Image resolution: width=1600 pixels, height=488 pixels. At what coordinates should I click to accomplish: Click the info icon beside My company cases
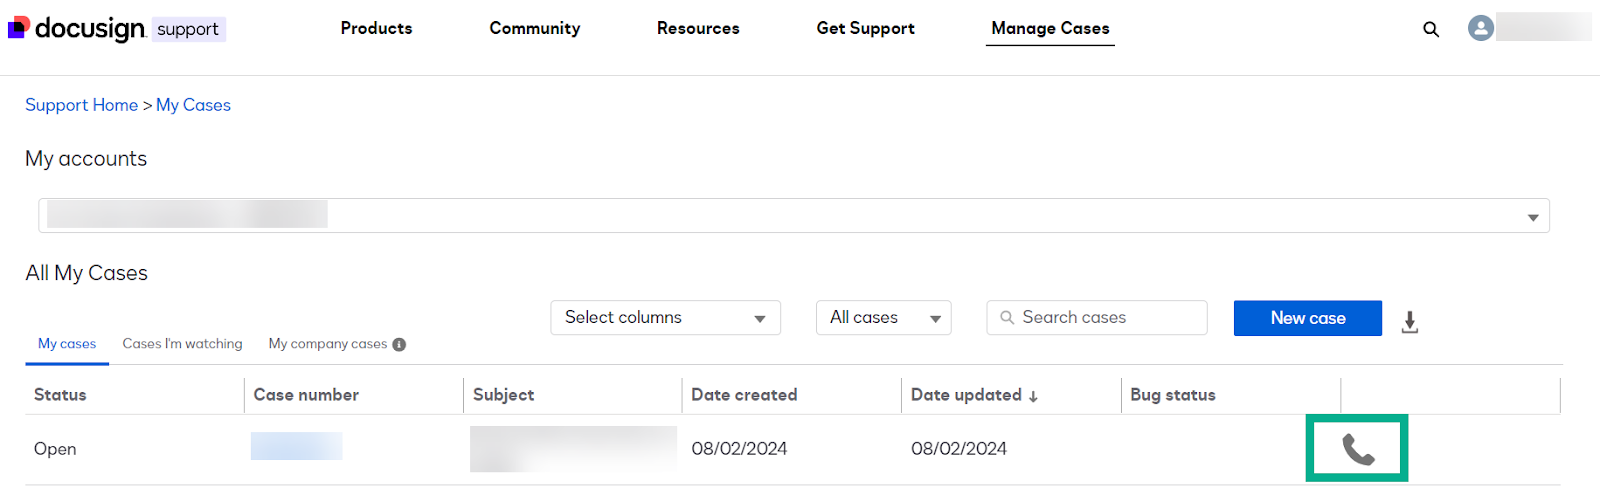pyautogui.click(x=399, y=345)
